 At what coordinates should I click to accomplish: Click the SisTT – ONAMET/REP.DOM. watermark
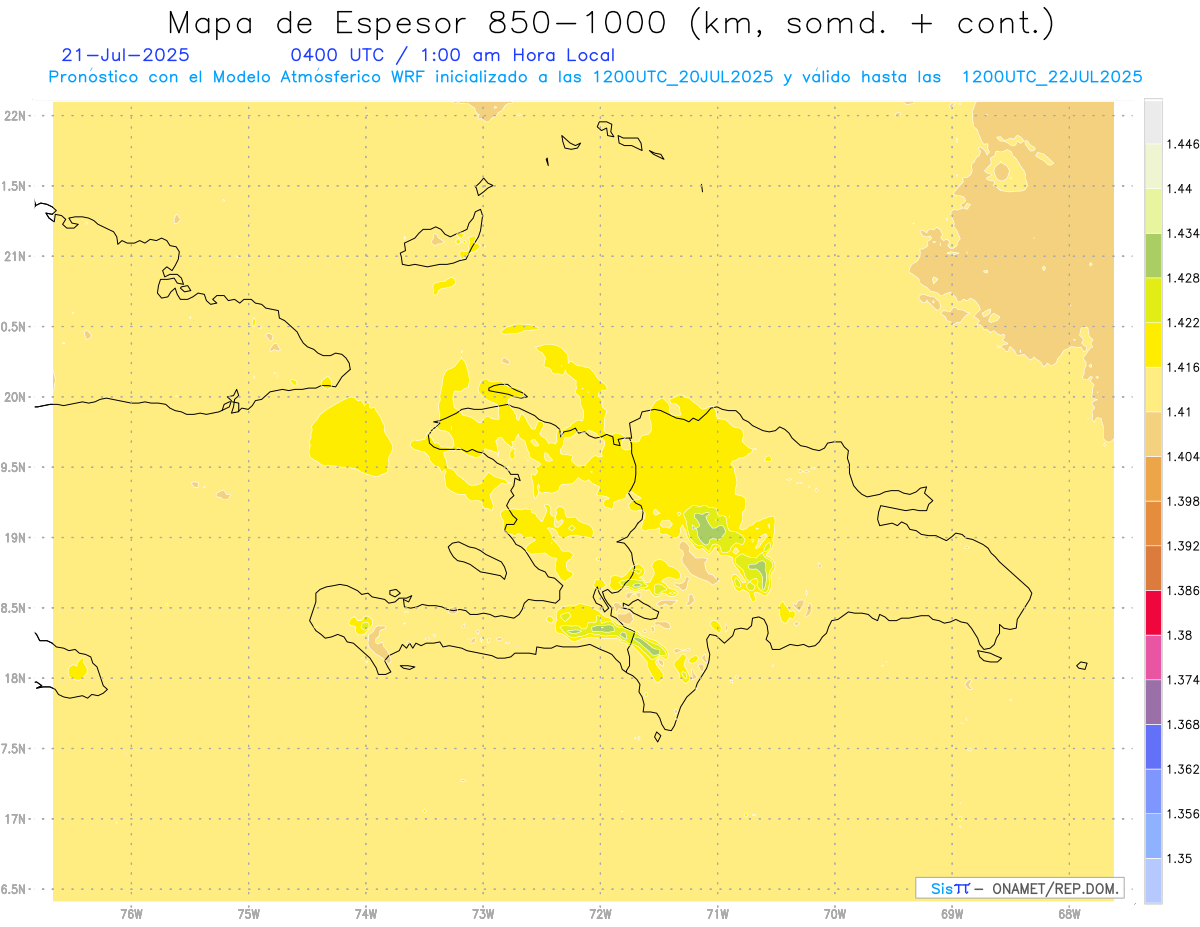point(1020,888)
